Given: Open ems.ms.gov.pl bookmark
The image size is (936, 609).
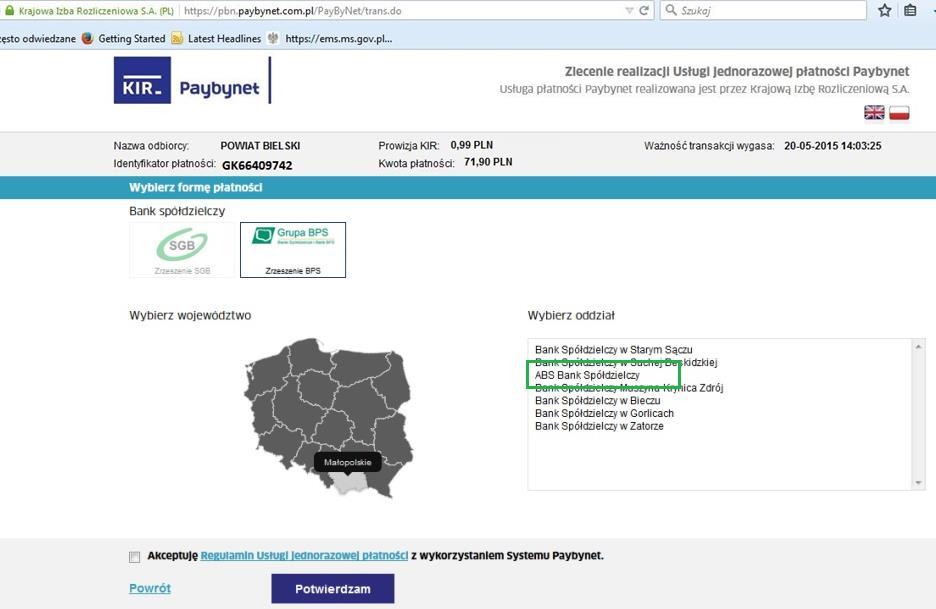Looking at the screenshot, I should coord(330,39).
